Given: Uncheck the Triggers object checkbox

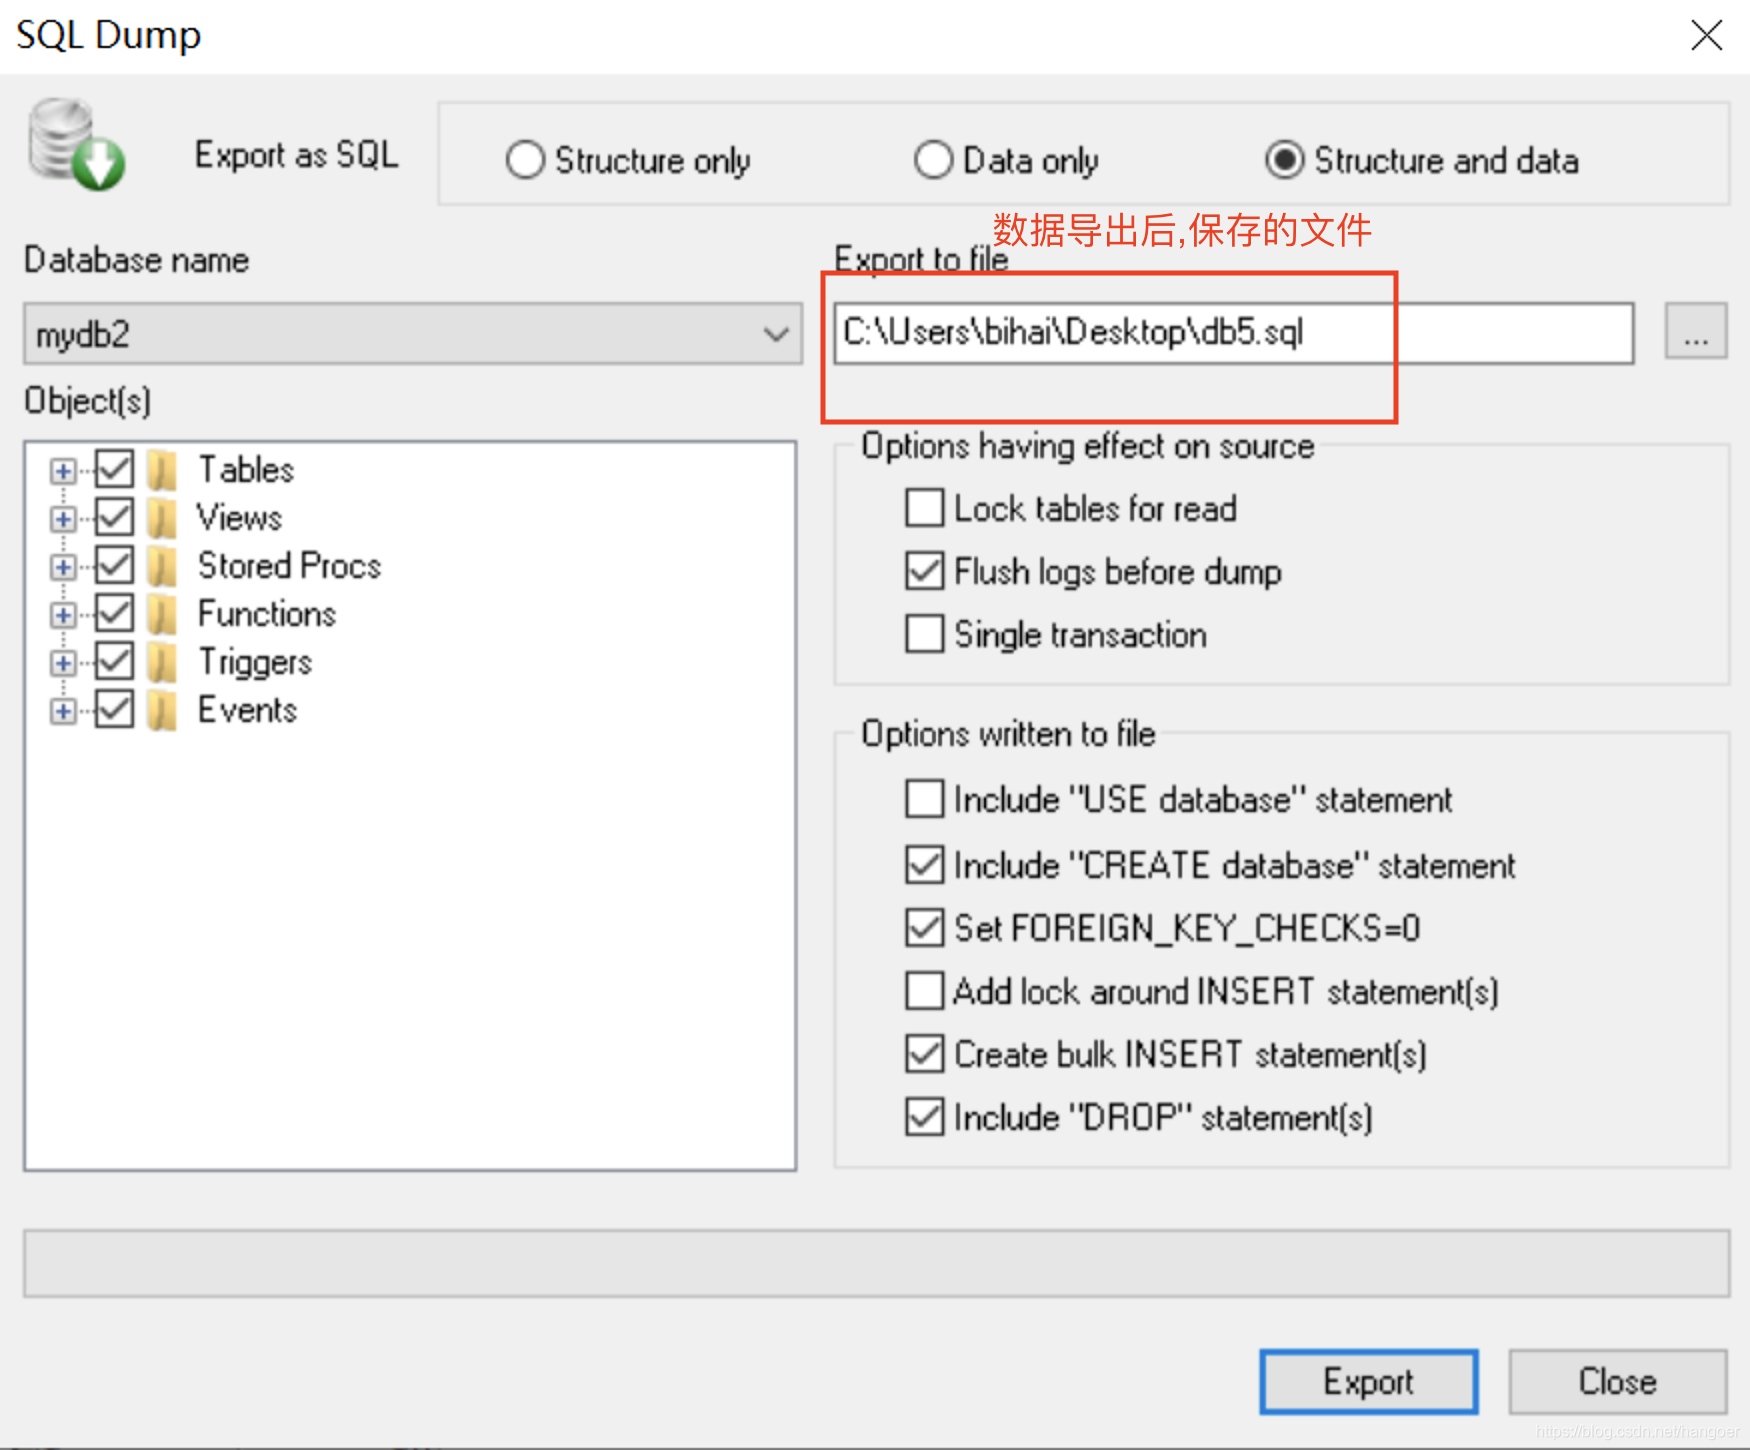Looking at the screenshot, I should [115, 660].
